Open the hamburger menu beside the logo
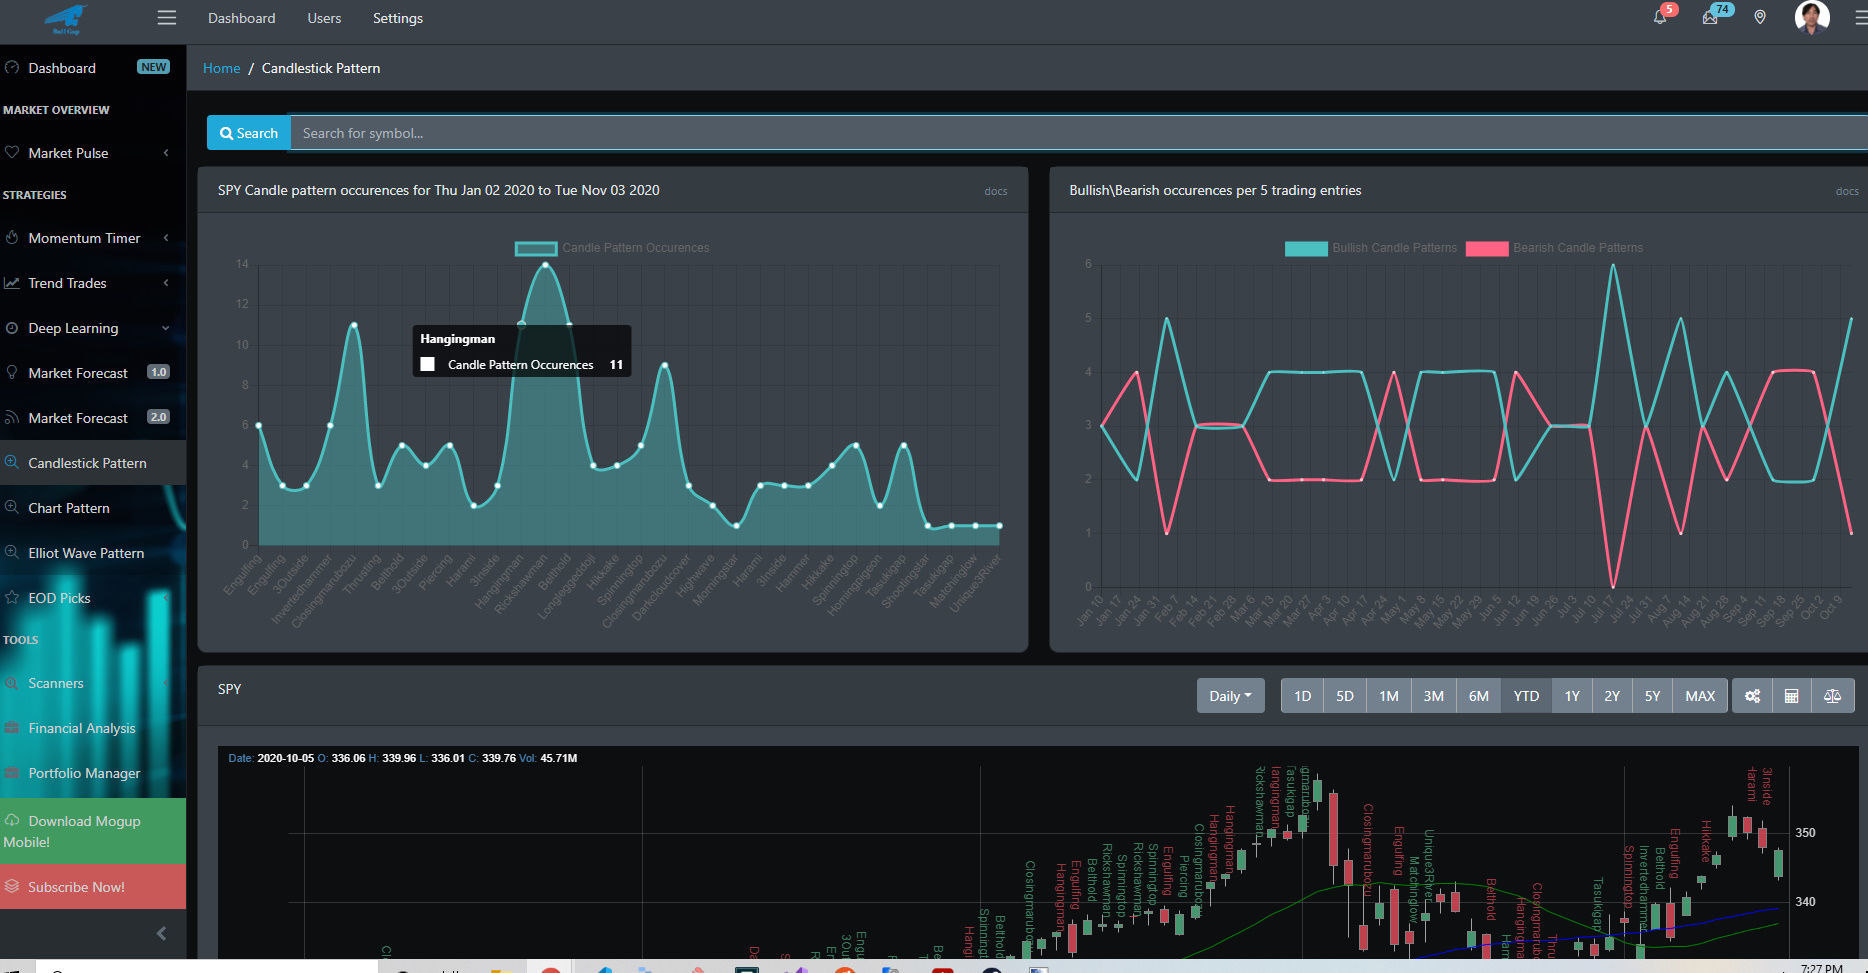Screen dimensions: 1868x973 tap(167, 18)
